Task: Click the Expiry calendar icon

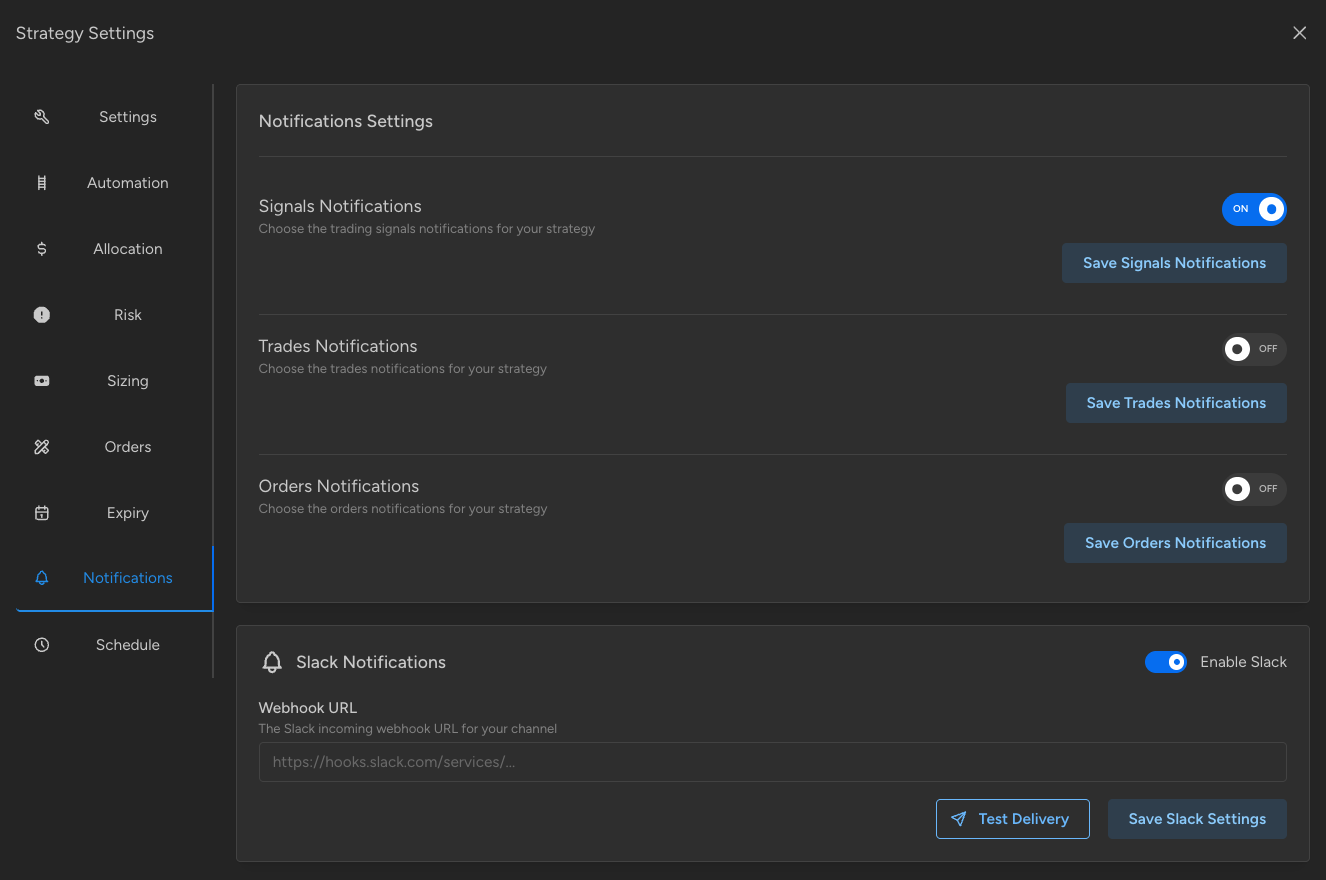Action: 41,513
